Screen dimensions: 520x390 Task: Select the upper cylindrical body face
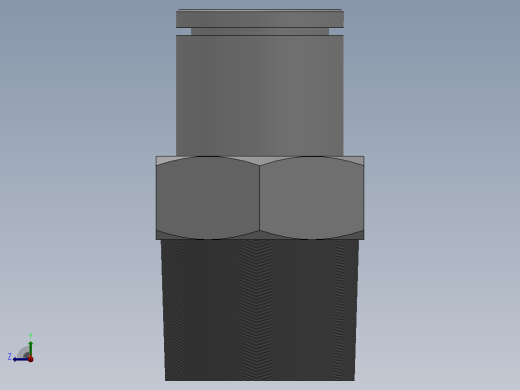[260, 95]
